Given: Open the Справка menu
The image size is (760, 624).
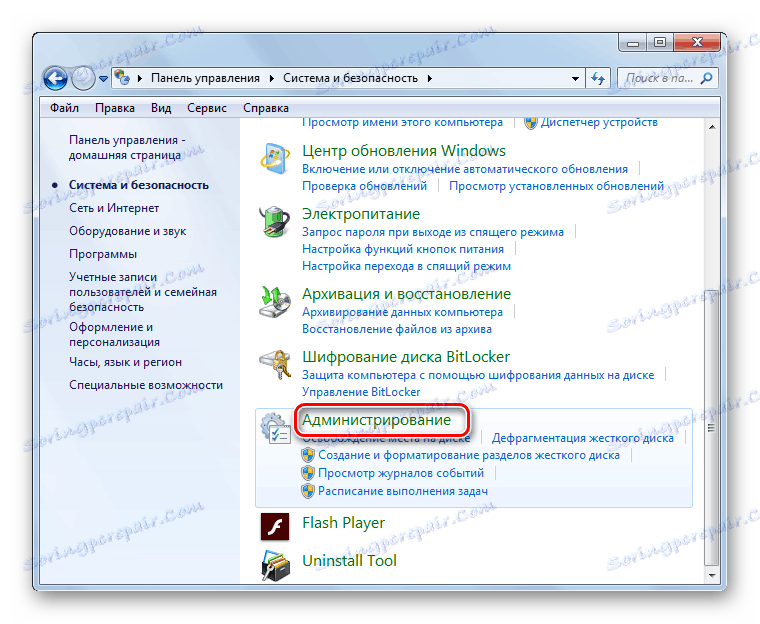Looking at the screenshot, I should click(266, 108).
